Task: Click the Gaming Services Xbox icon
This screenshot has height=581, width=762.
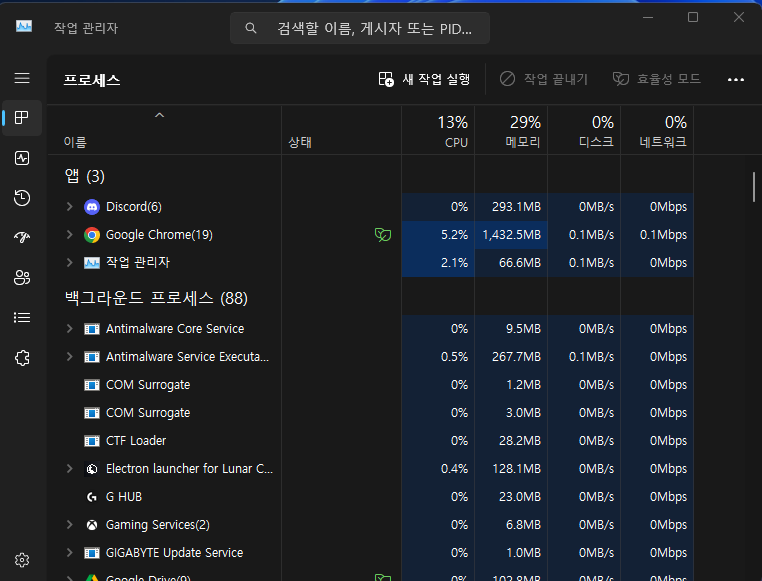Action: (92, 525)
